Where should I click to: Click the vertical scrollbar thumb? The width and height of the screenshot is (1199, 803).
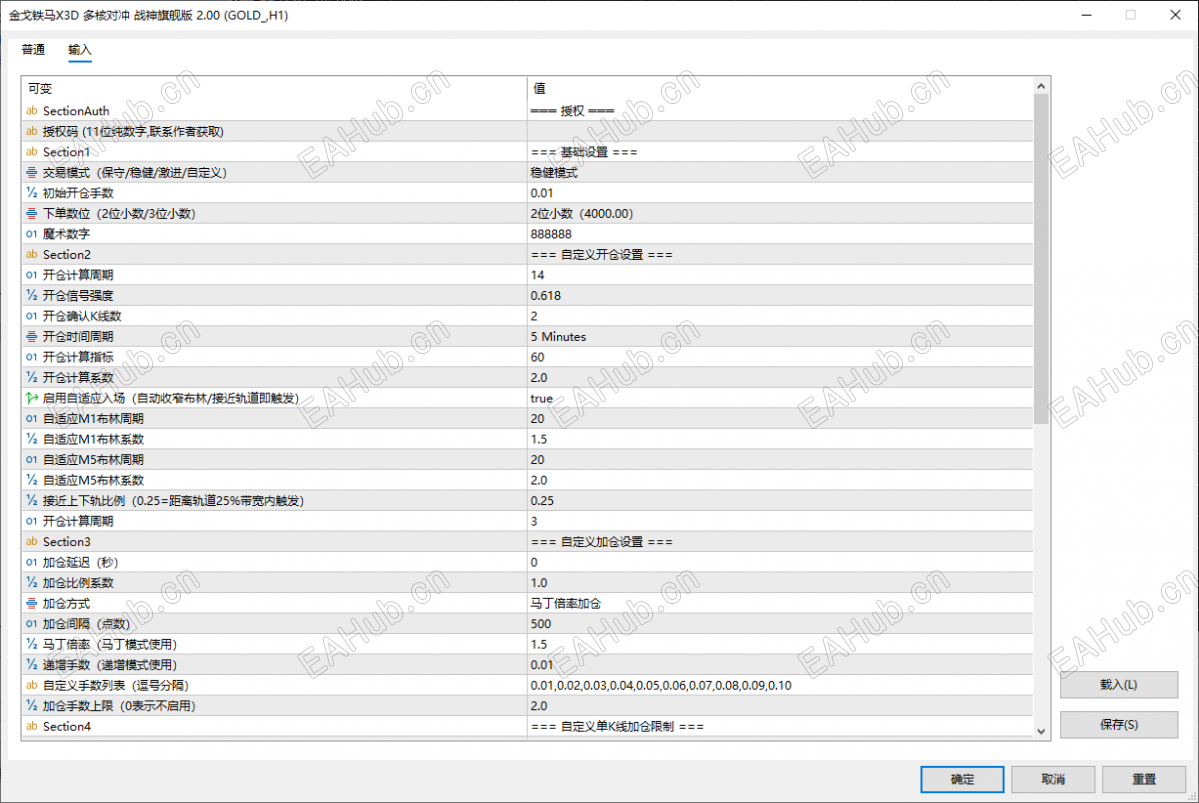click(x=1041, y=258)
